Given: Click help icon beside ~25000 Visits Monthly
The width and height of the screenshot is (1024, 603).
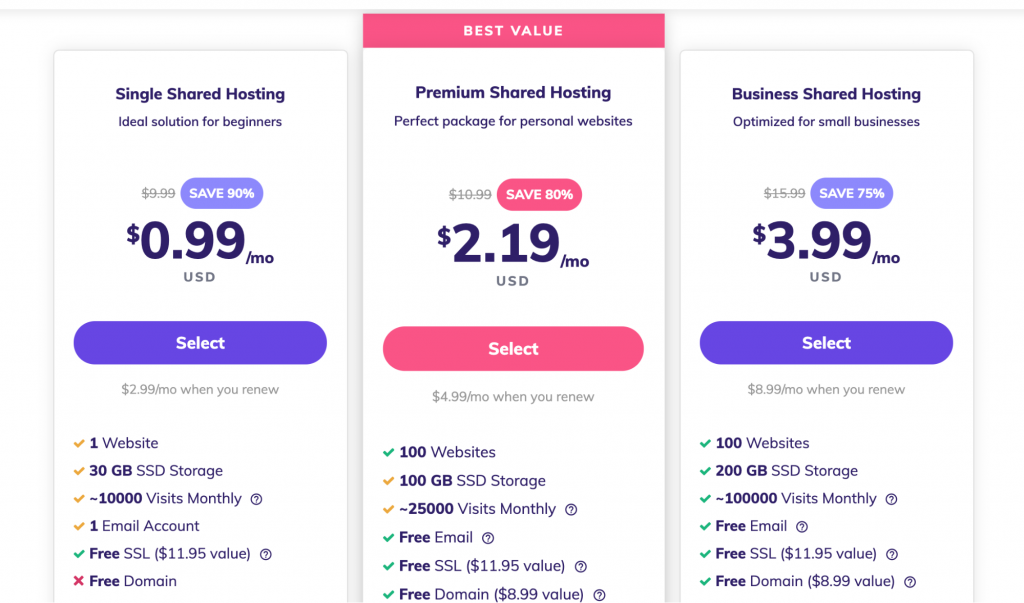Looking at the screenshot, I should coord(571,509).
